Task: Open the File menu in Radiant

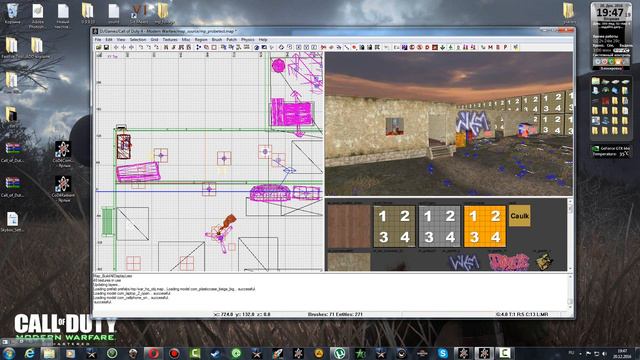Action: coord(98,40)
